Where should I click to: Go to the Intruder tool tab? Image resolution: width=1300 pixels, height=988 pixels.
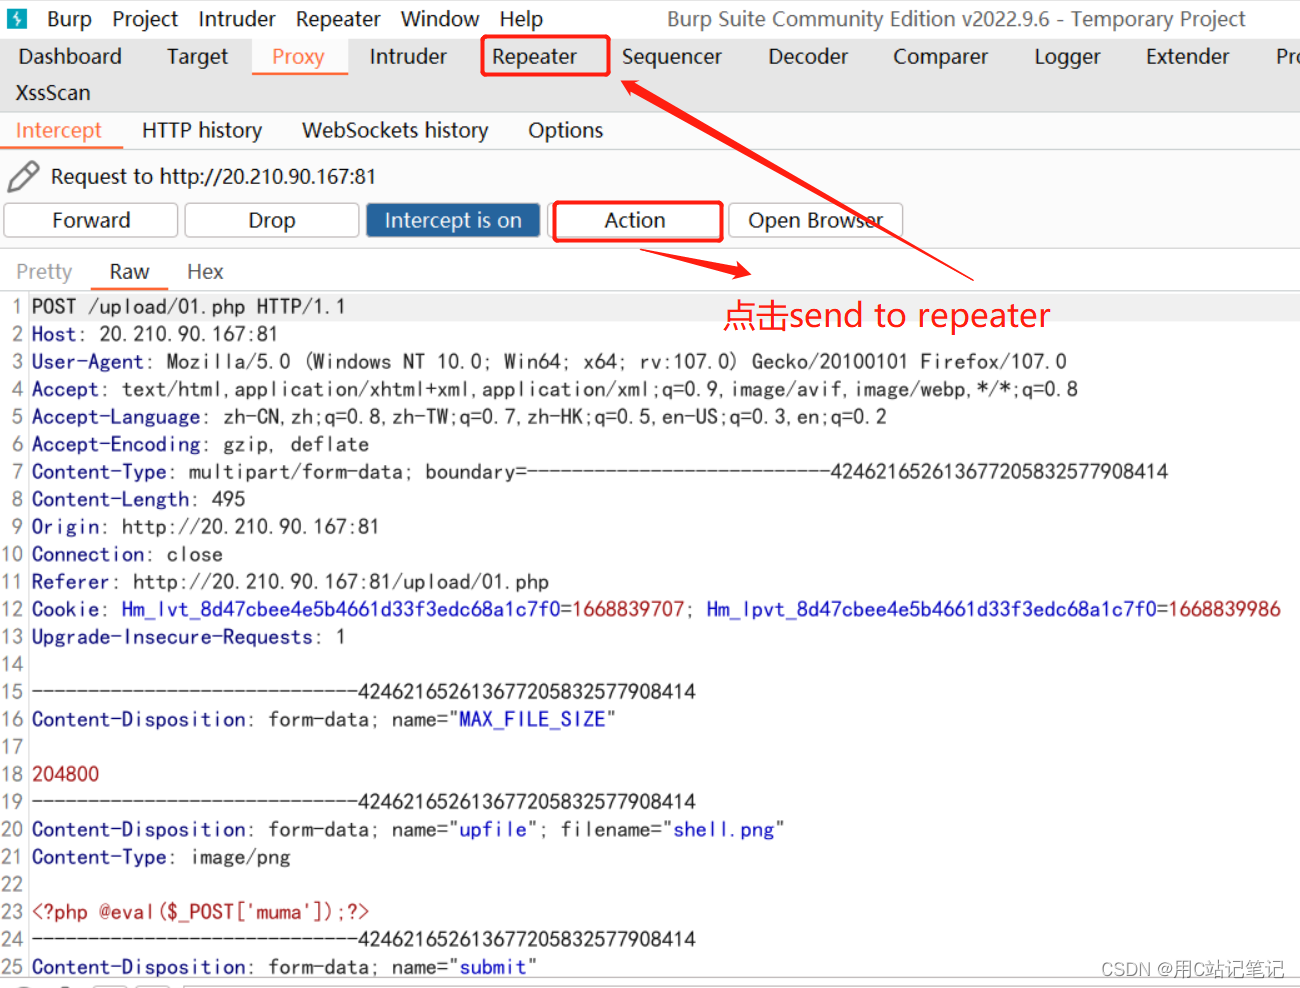[408, 57]
